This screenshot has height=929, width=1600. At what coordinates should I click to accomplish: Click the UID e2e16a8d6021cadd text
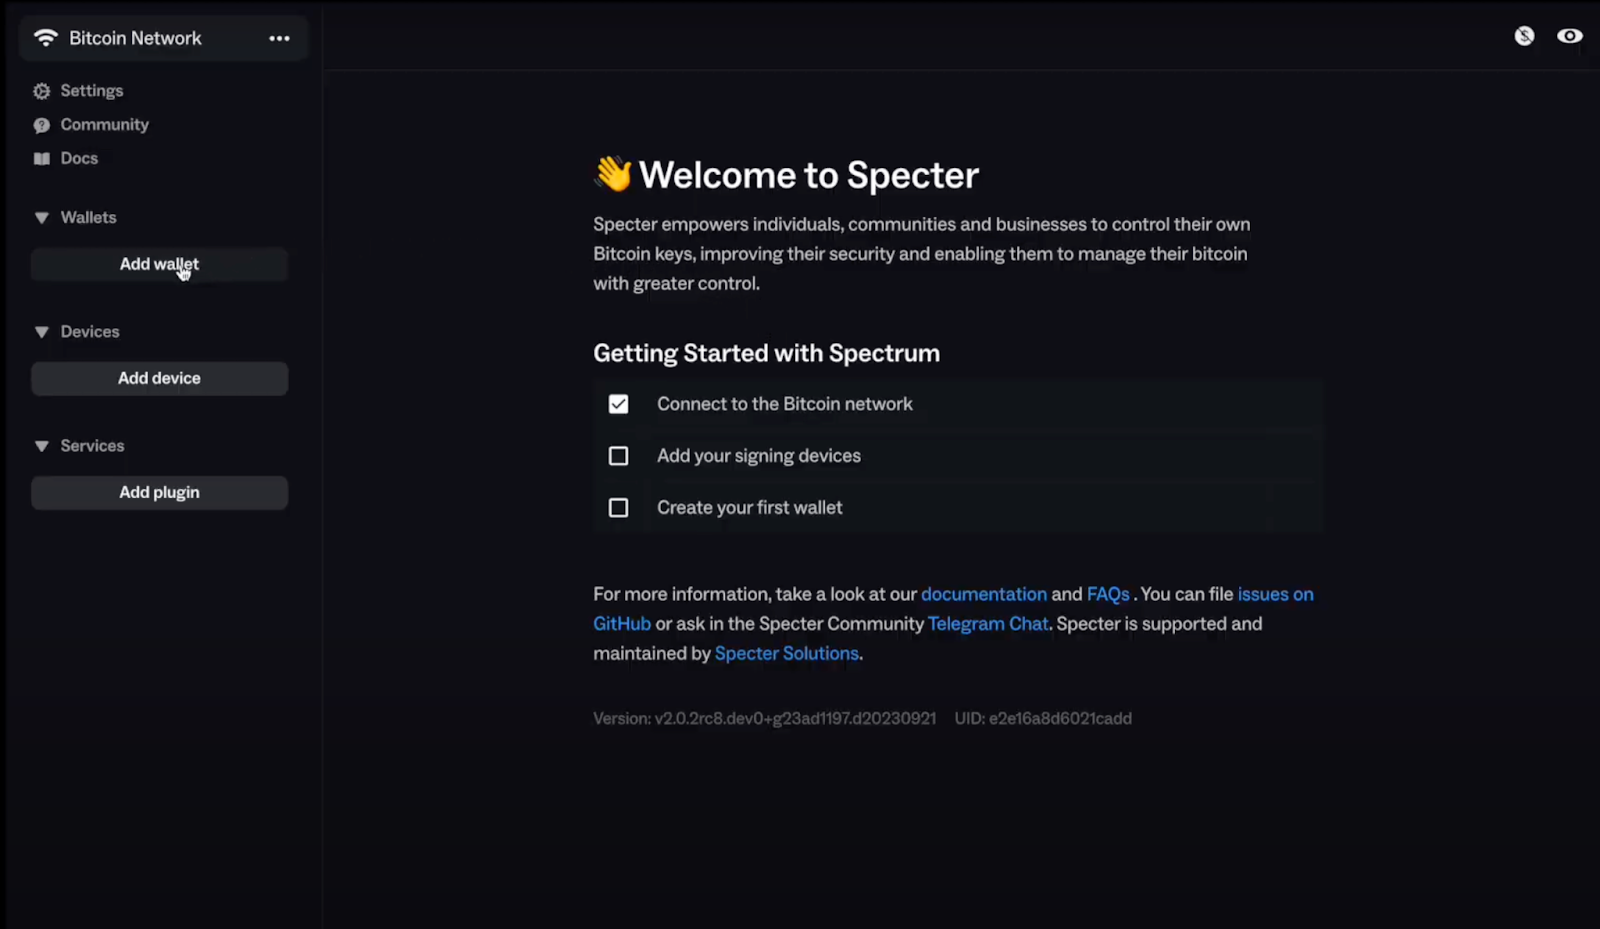pos(1043,719)
